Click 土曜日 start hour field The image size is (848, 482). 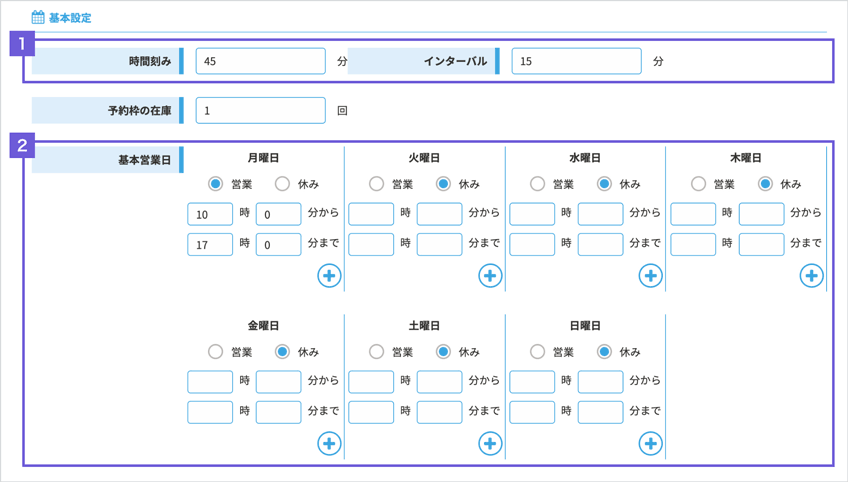(371, 382)
